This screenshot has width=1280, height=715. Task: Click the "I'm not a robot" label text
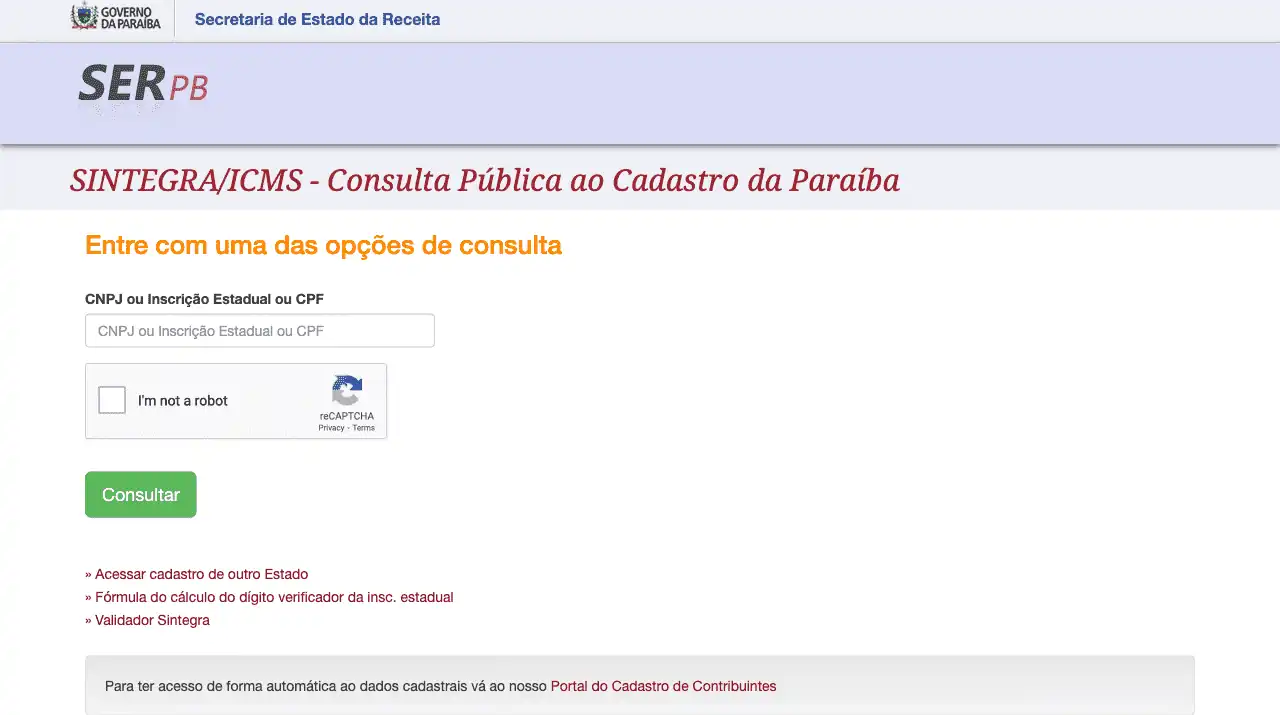[x=183, y=401]
